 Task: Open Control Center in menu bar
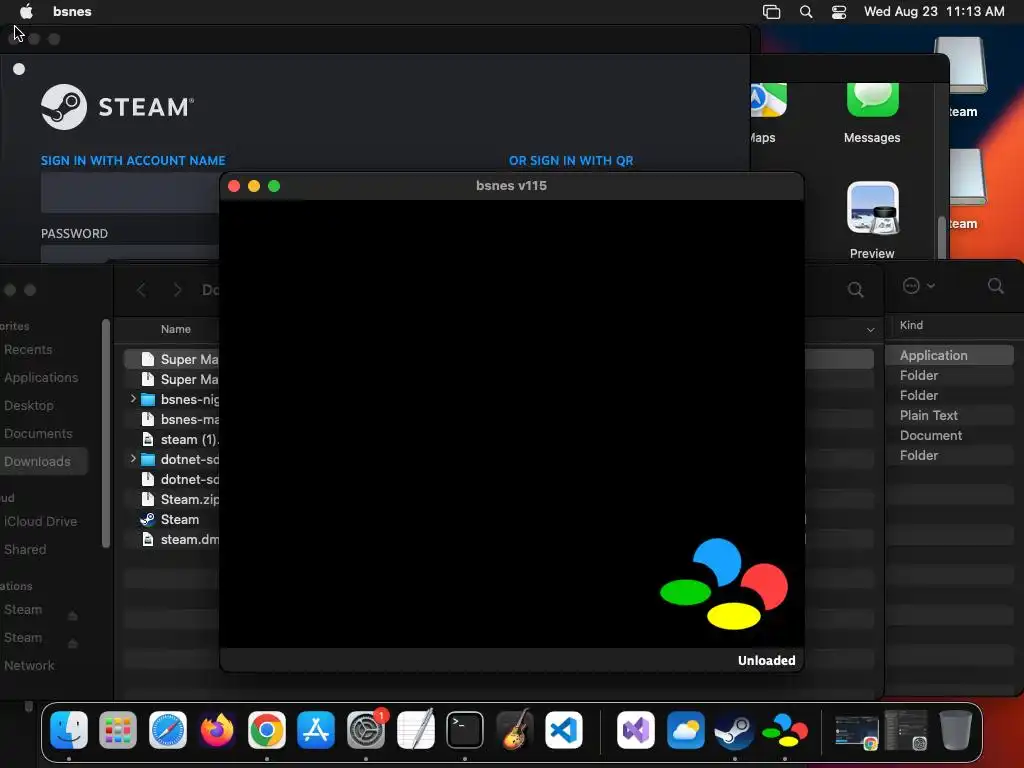(839, 12)
